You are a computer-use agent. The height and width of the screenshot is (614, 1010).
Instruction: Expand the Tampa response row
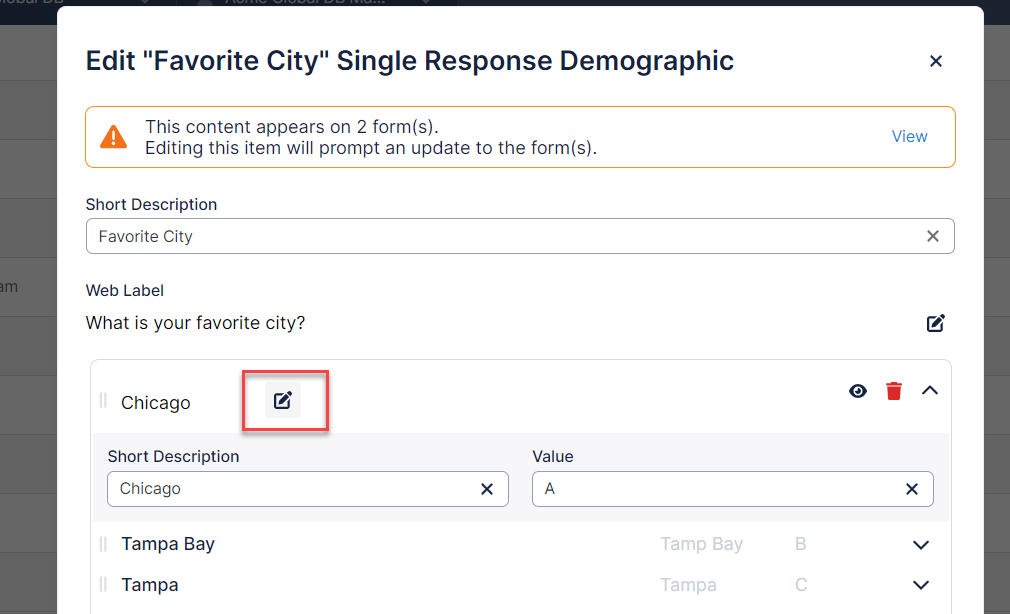pos(921,585)
